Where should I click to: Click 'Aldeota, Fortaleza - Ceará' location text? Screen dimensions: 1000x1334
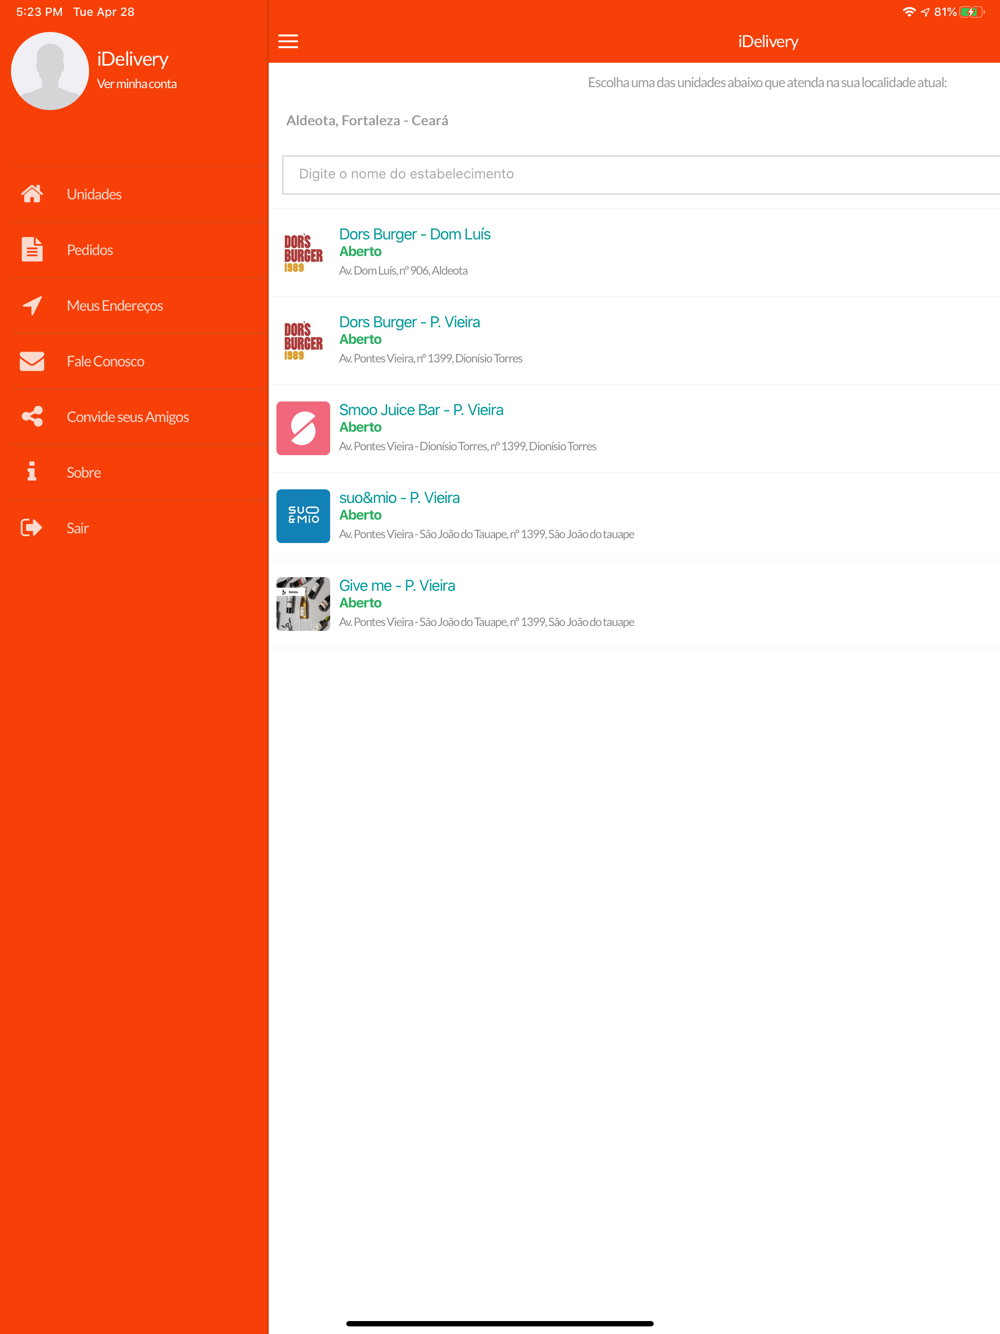click(x=367, y=120)
